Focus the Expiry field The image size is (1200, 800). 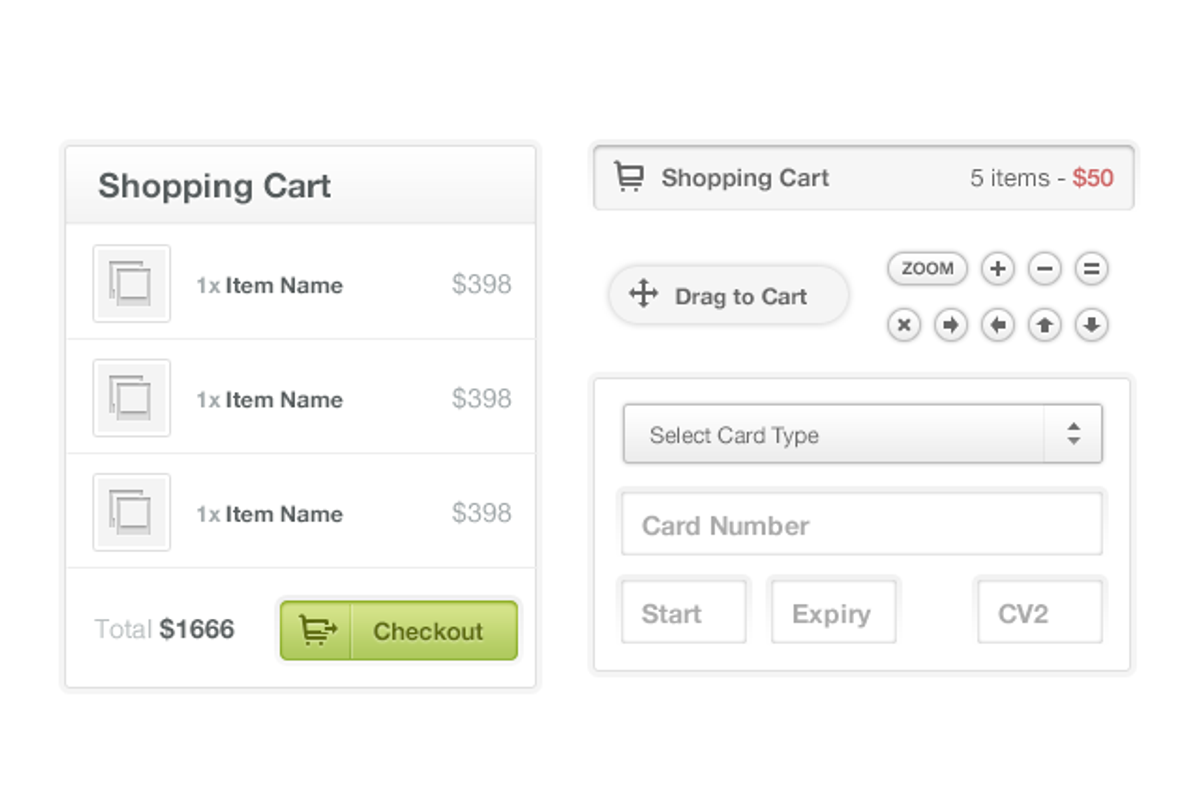tap(833, 613)
